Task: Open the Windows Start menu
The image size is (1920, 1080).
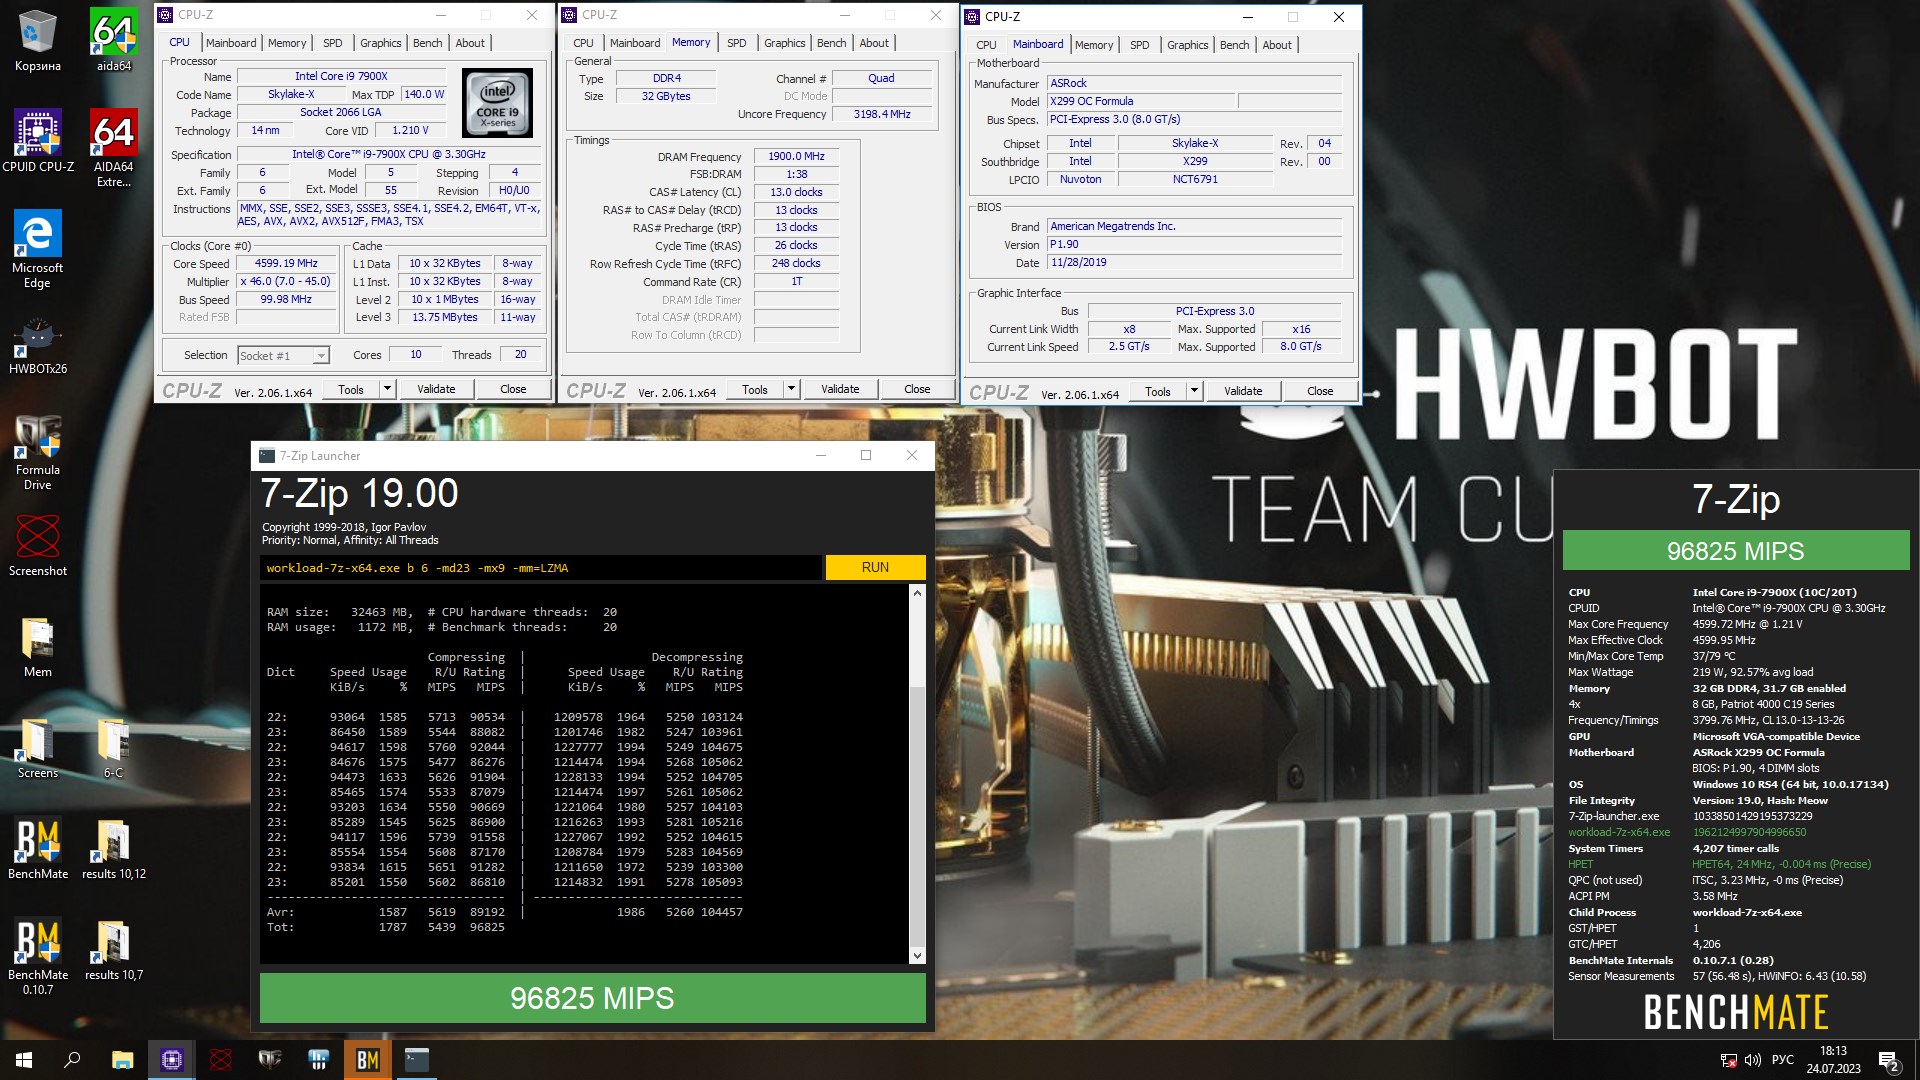Action: (x=24, y=1060)
